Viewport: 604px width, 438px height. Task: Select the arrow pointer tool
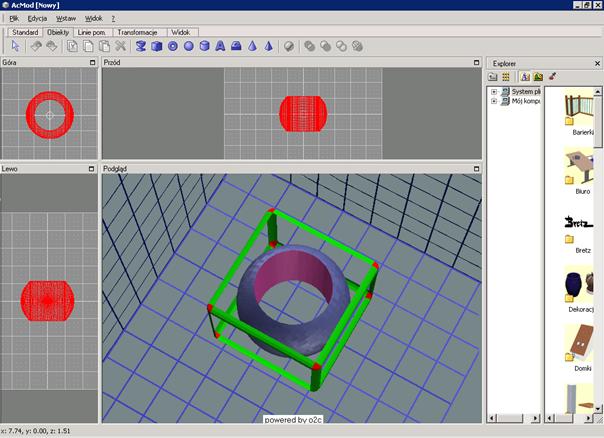point(15,46)
